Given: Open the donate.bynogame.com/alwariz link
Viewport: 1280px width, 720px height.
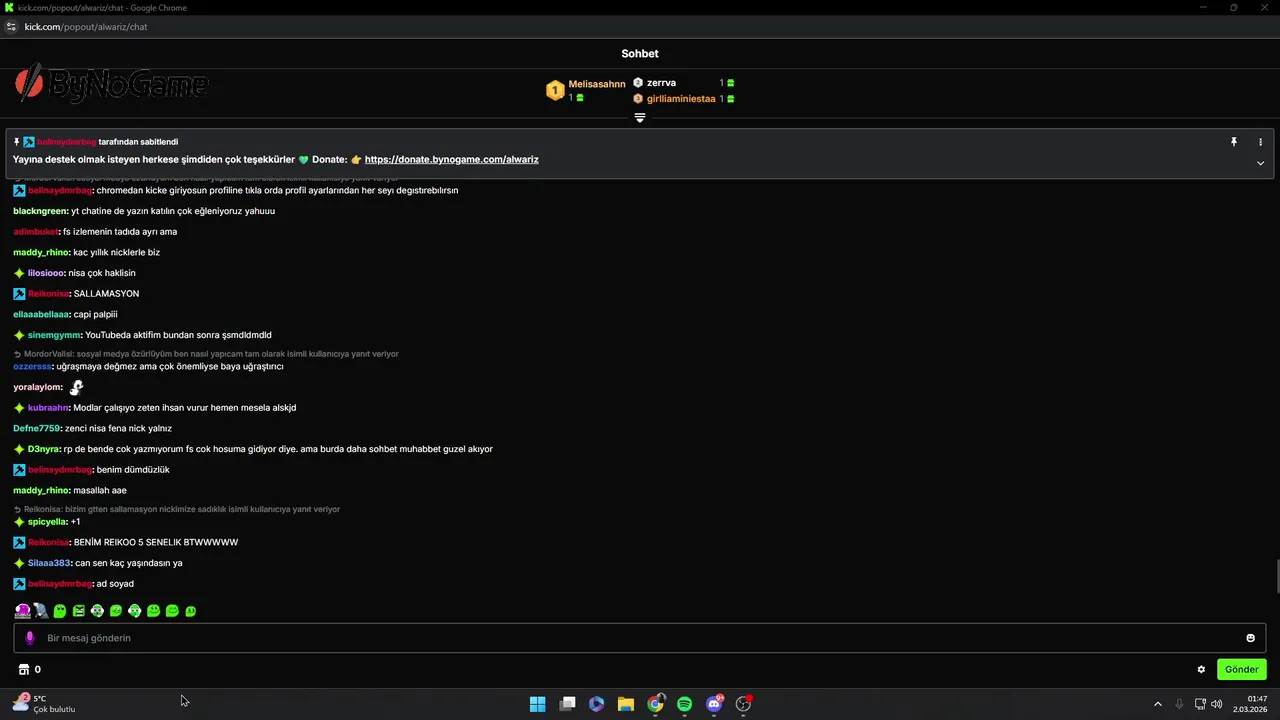Looking at the screenshot, I should coord(452,159).
